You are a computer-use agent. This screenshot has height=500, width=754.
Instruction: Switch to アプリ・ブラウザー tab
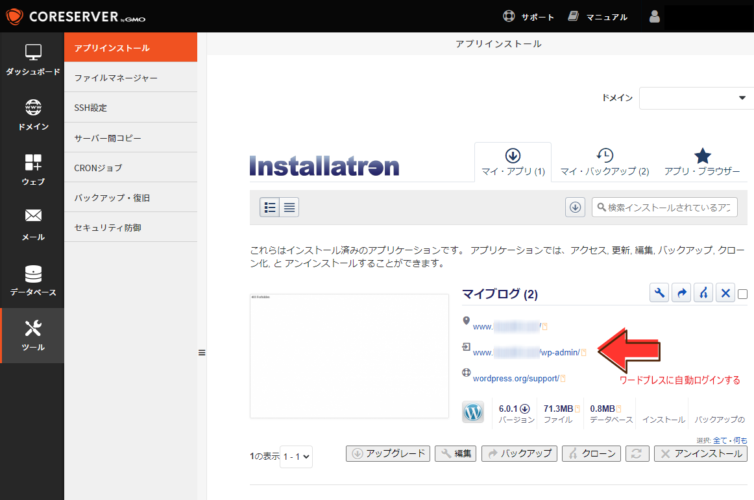(x=702, y=162)
